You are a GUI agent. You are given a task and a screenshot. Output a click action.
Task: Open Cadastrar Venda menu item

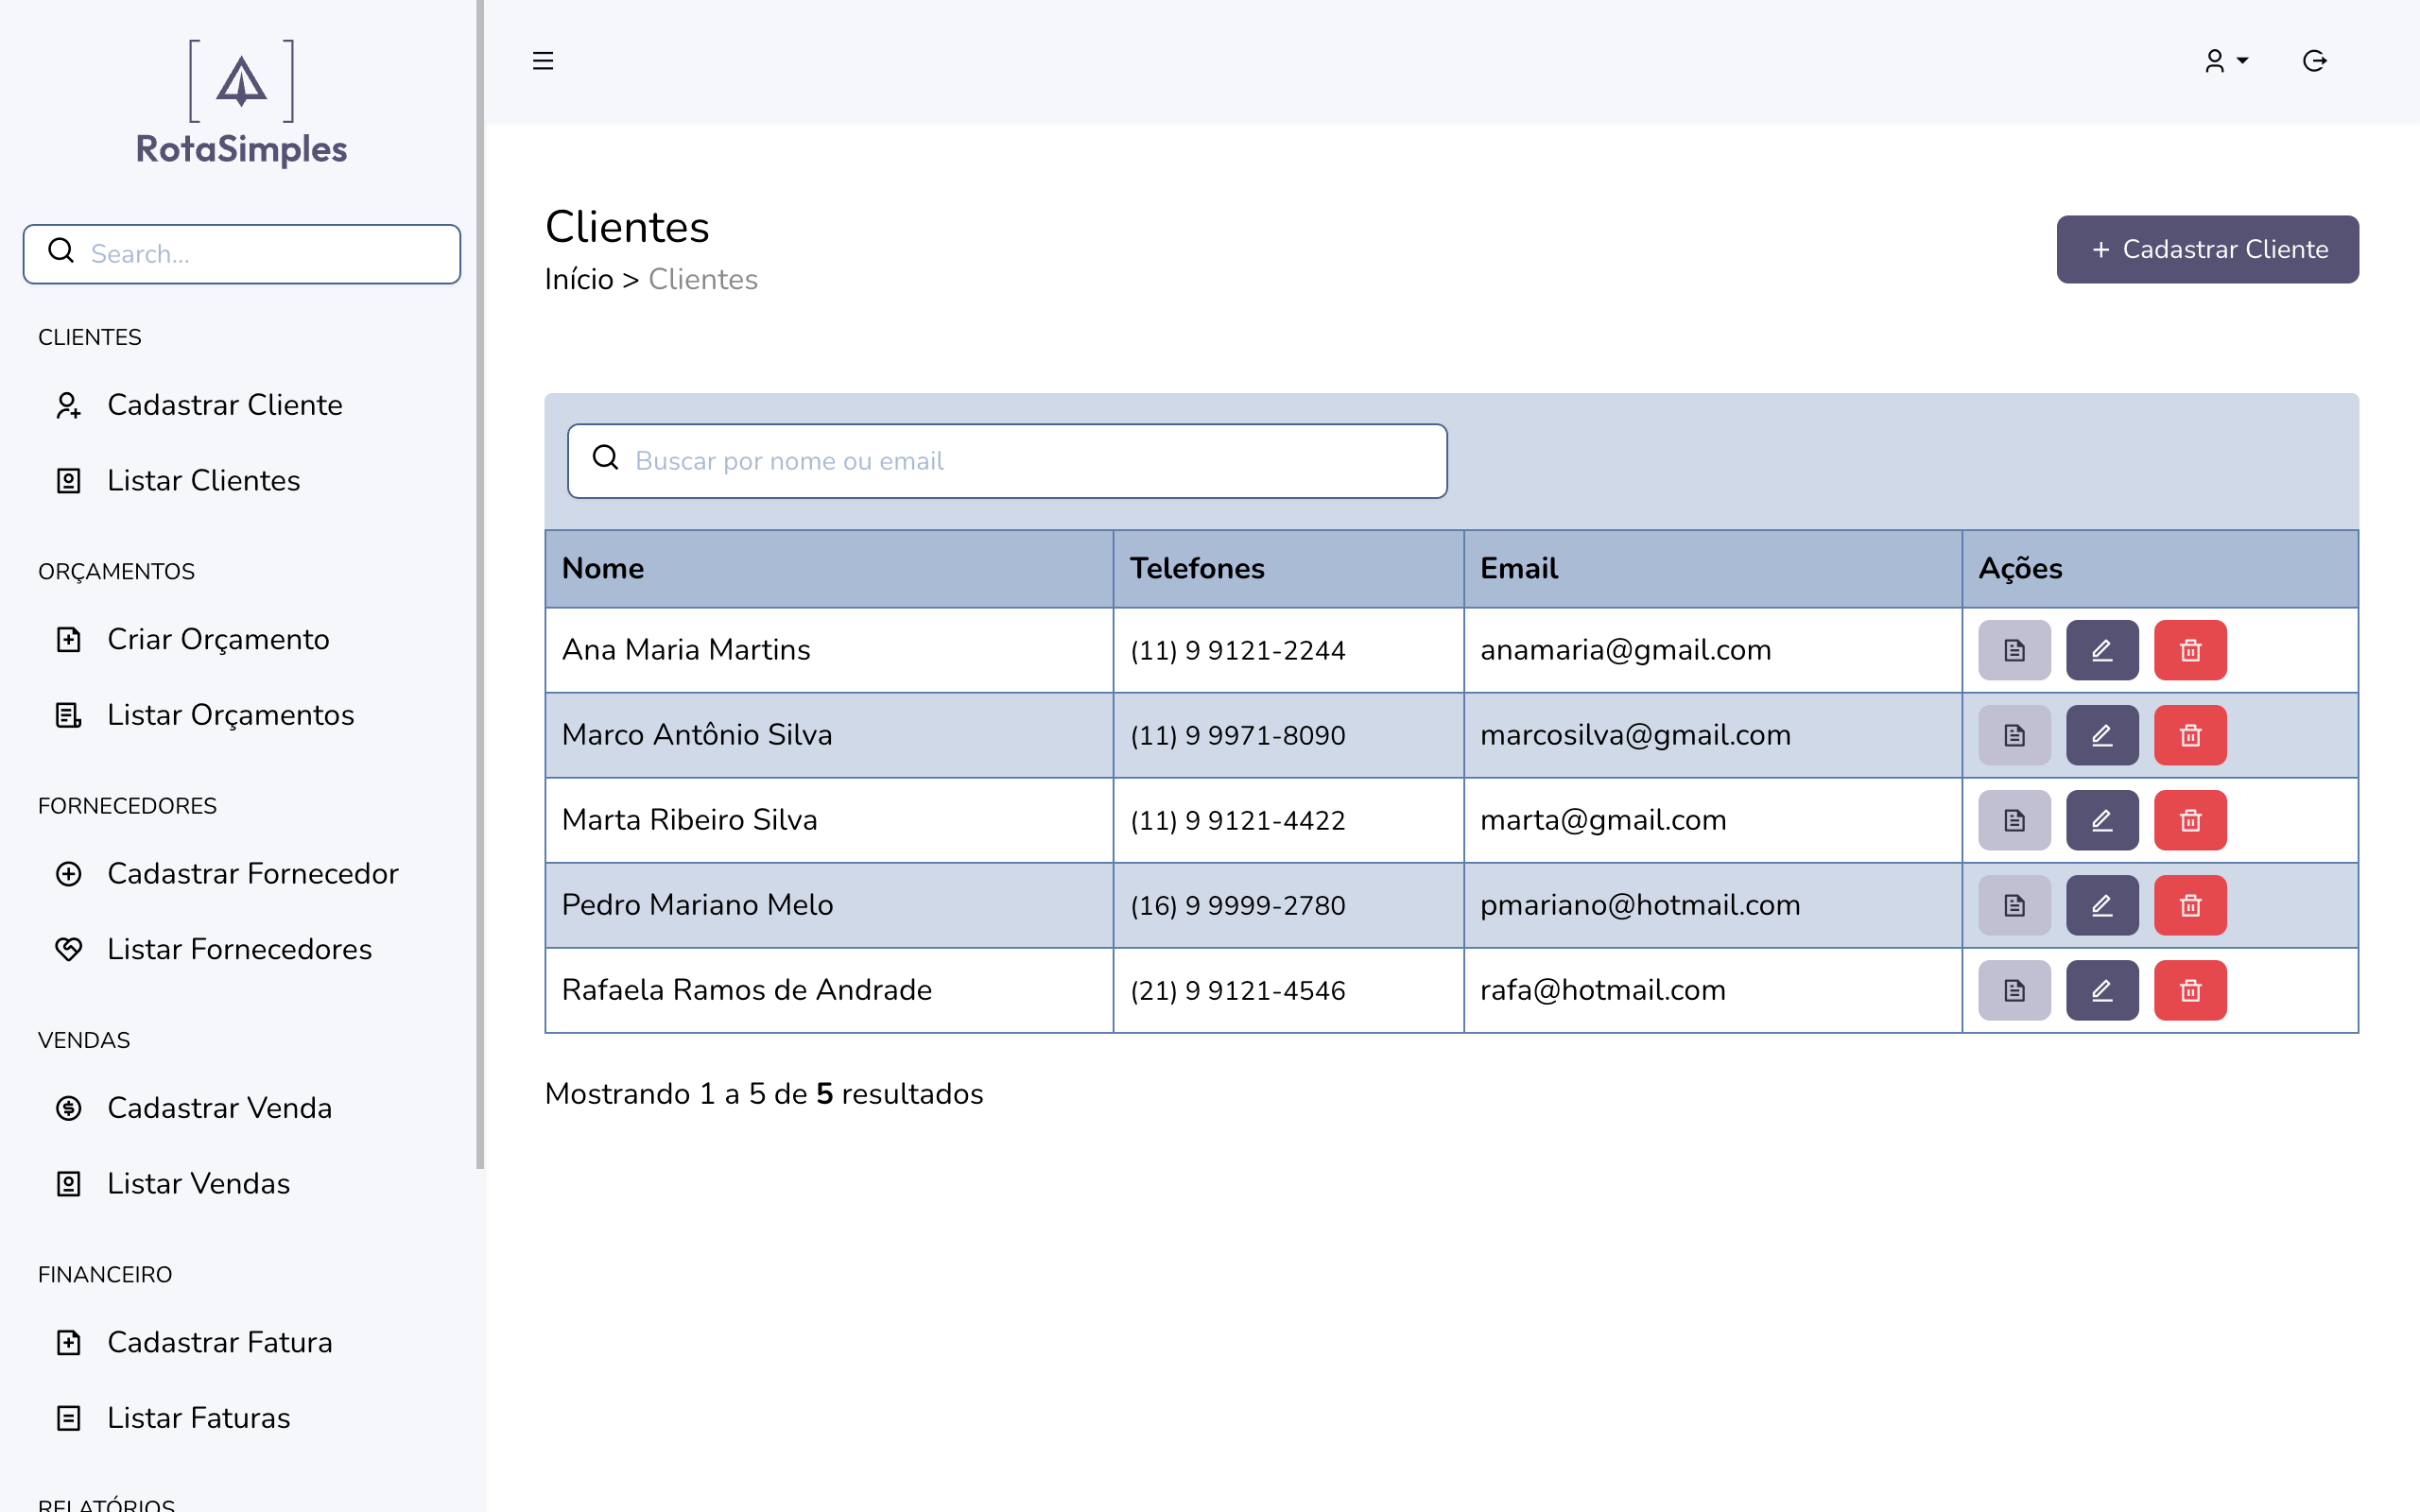coord(194,1108)
